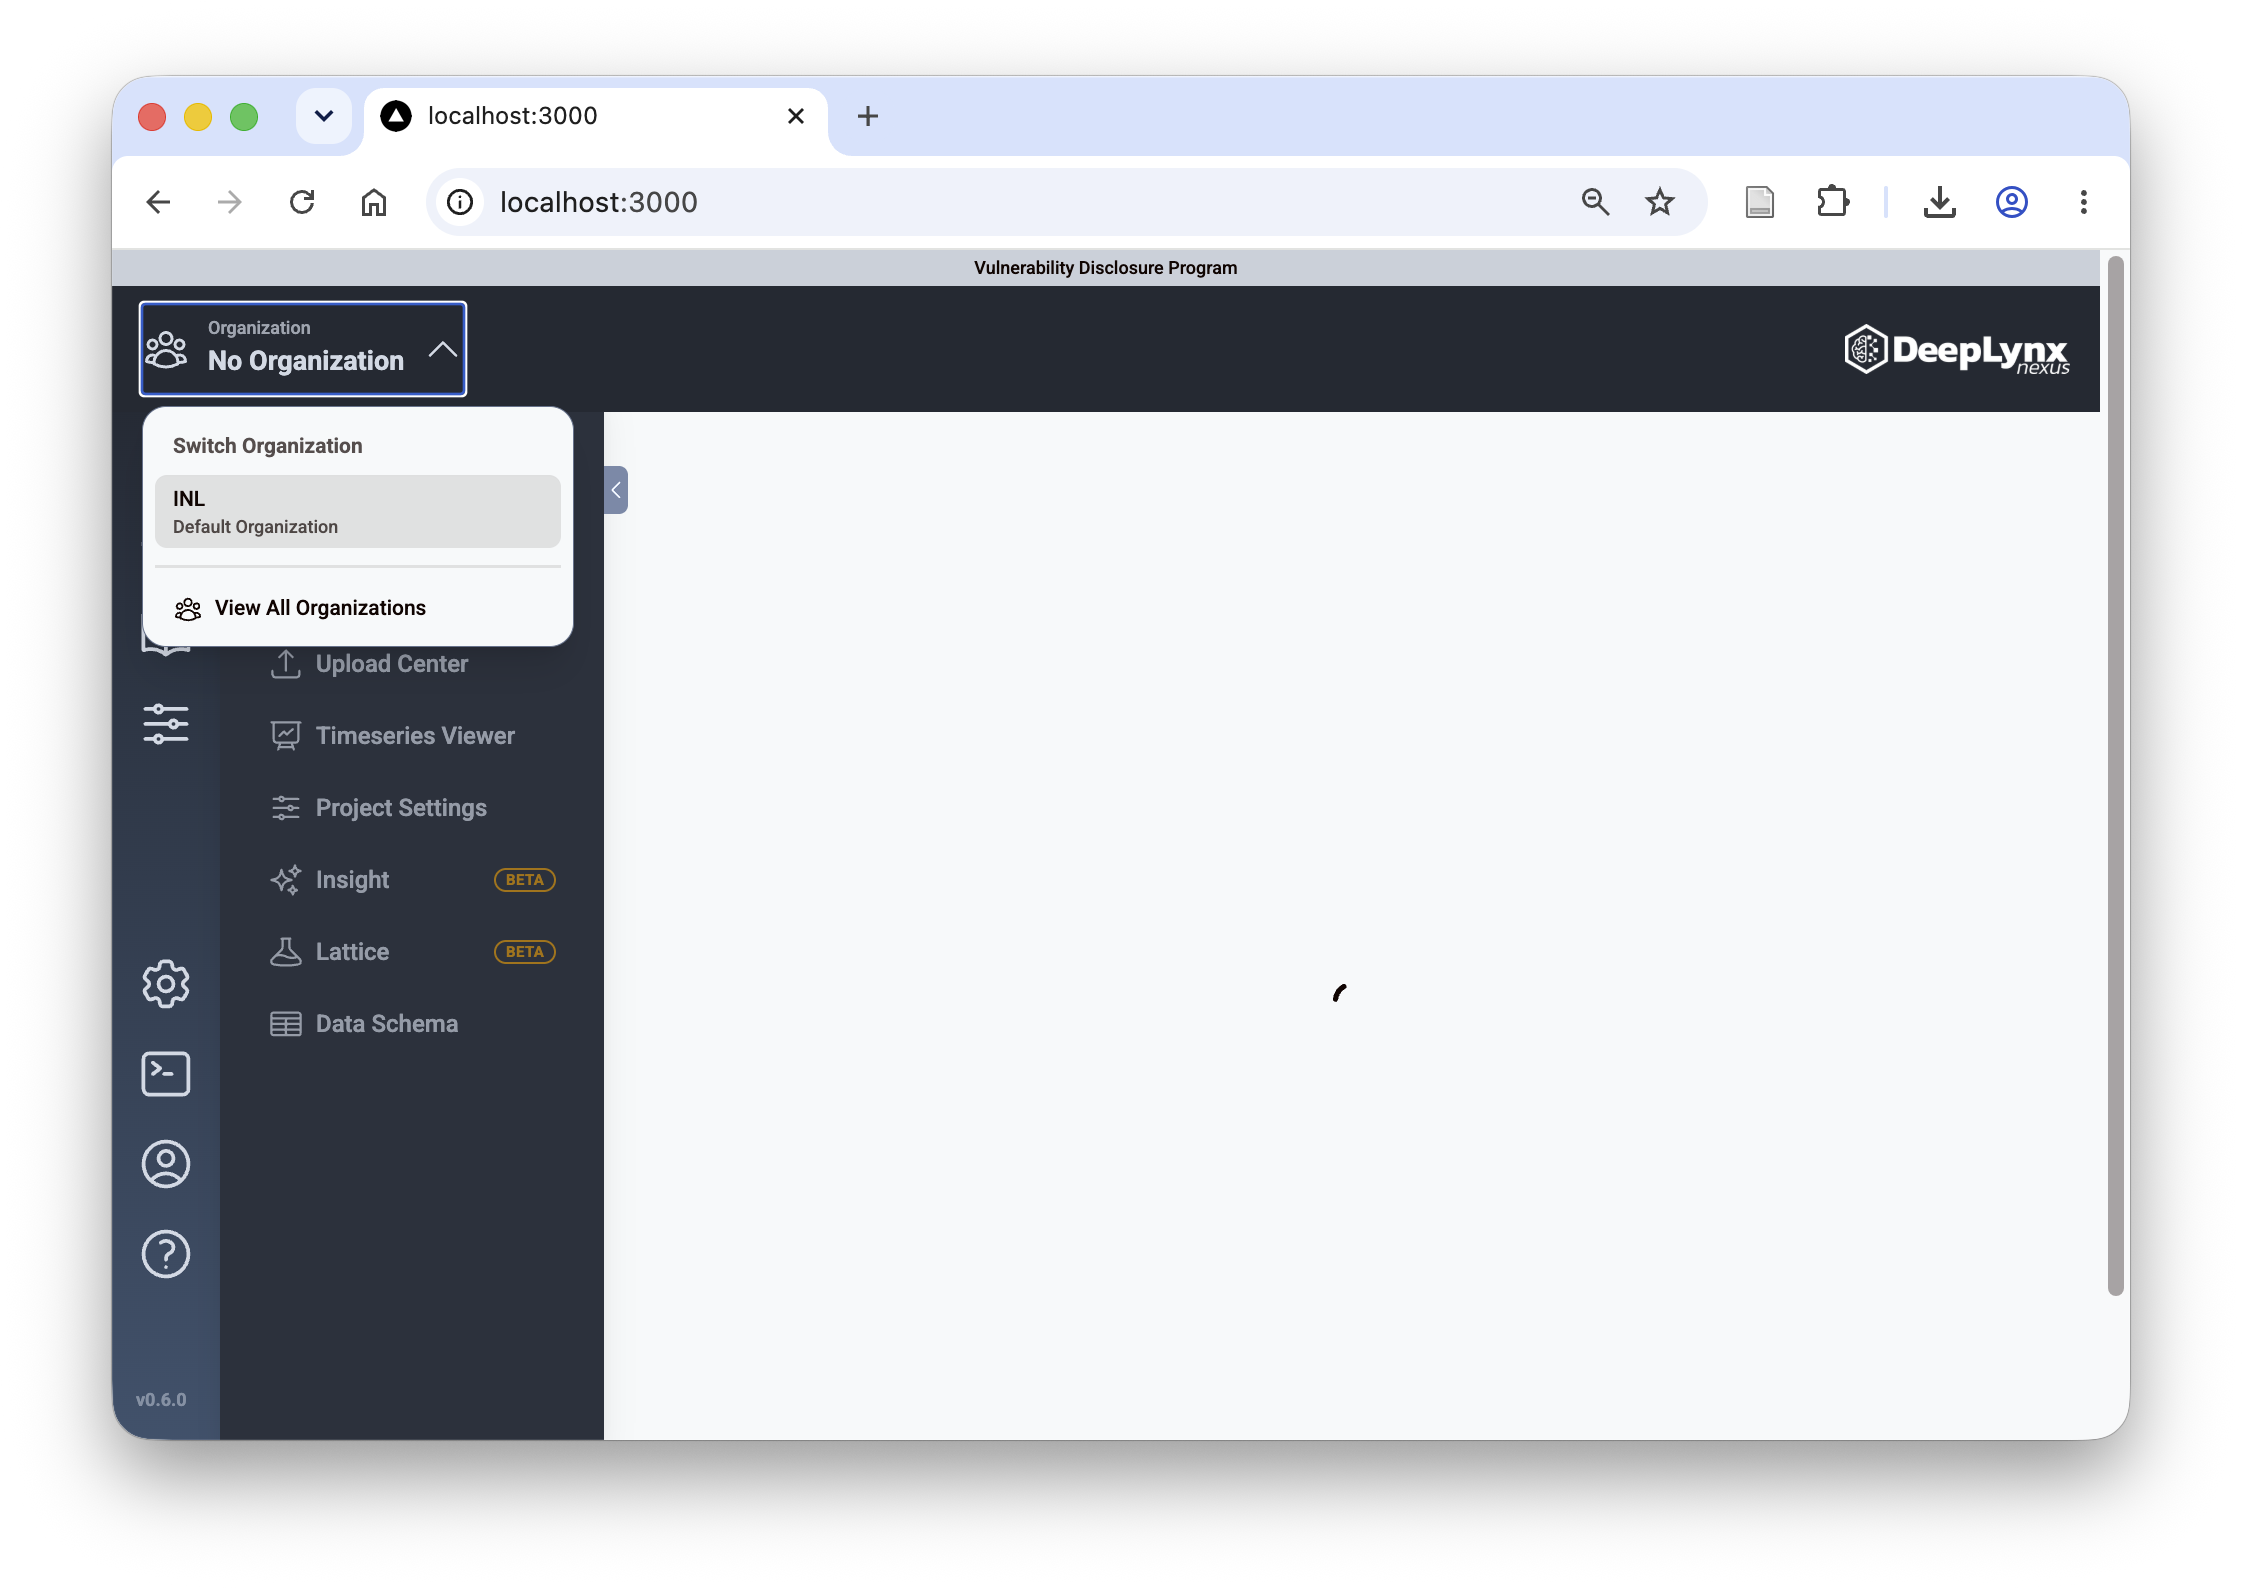
Task: Bookmark this page with the star
Action: (1660, 202)
